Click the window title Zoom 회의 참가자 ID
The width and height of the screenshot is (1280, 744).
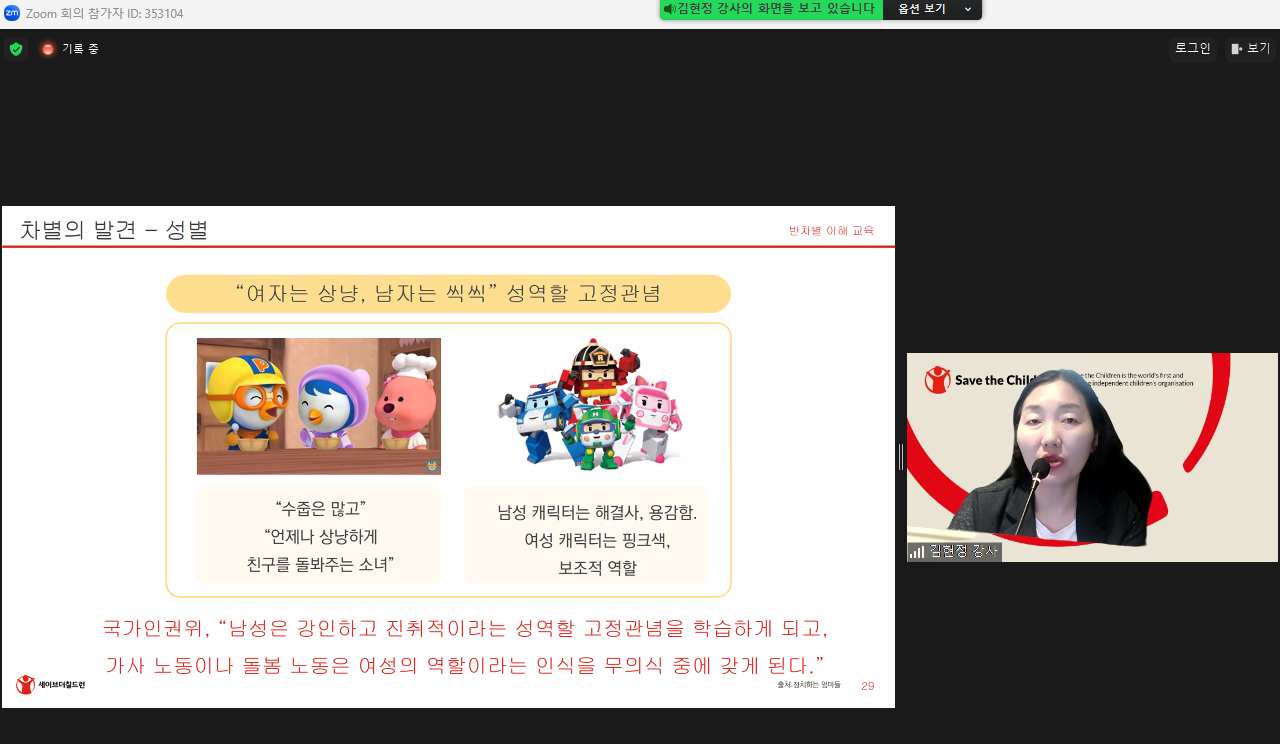(x=104, y=13)
